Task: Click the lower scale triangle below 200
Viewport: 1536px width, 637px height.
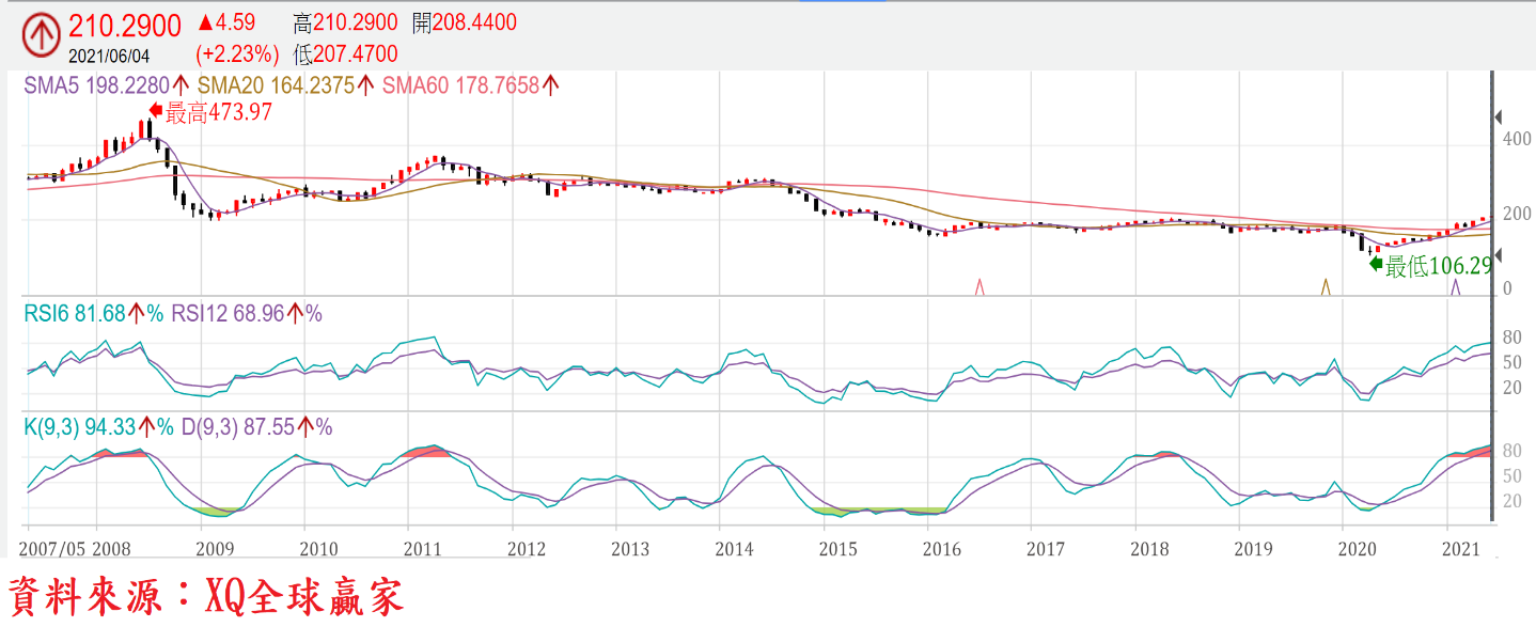Action: (1497, 256)
